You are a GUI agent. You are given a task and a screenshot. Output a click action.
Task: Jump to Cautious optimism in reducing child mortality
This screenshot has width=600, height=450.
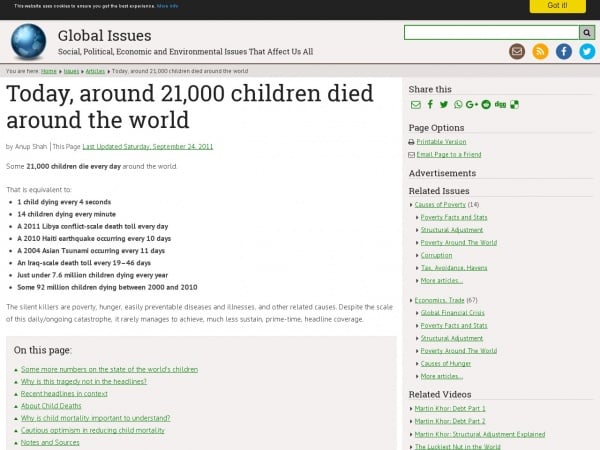coord(93,430)
